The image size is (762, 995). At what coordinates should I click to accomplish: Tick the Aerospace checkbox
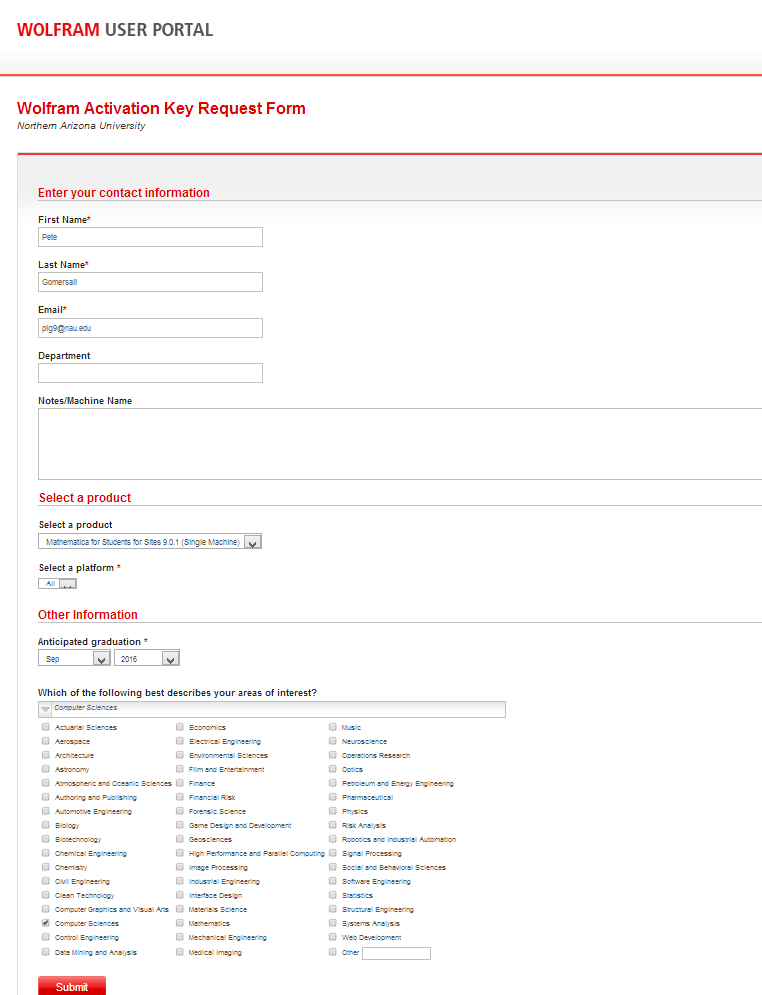pyautogui.click(x=46, y=741)
